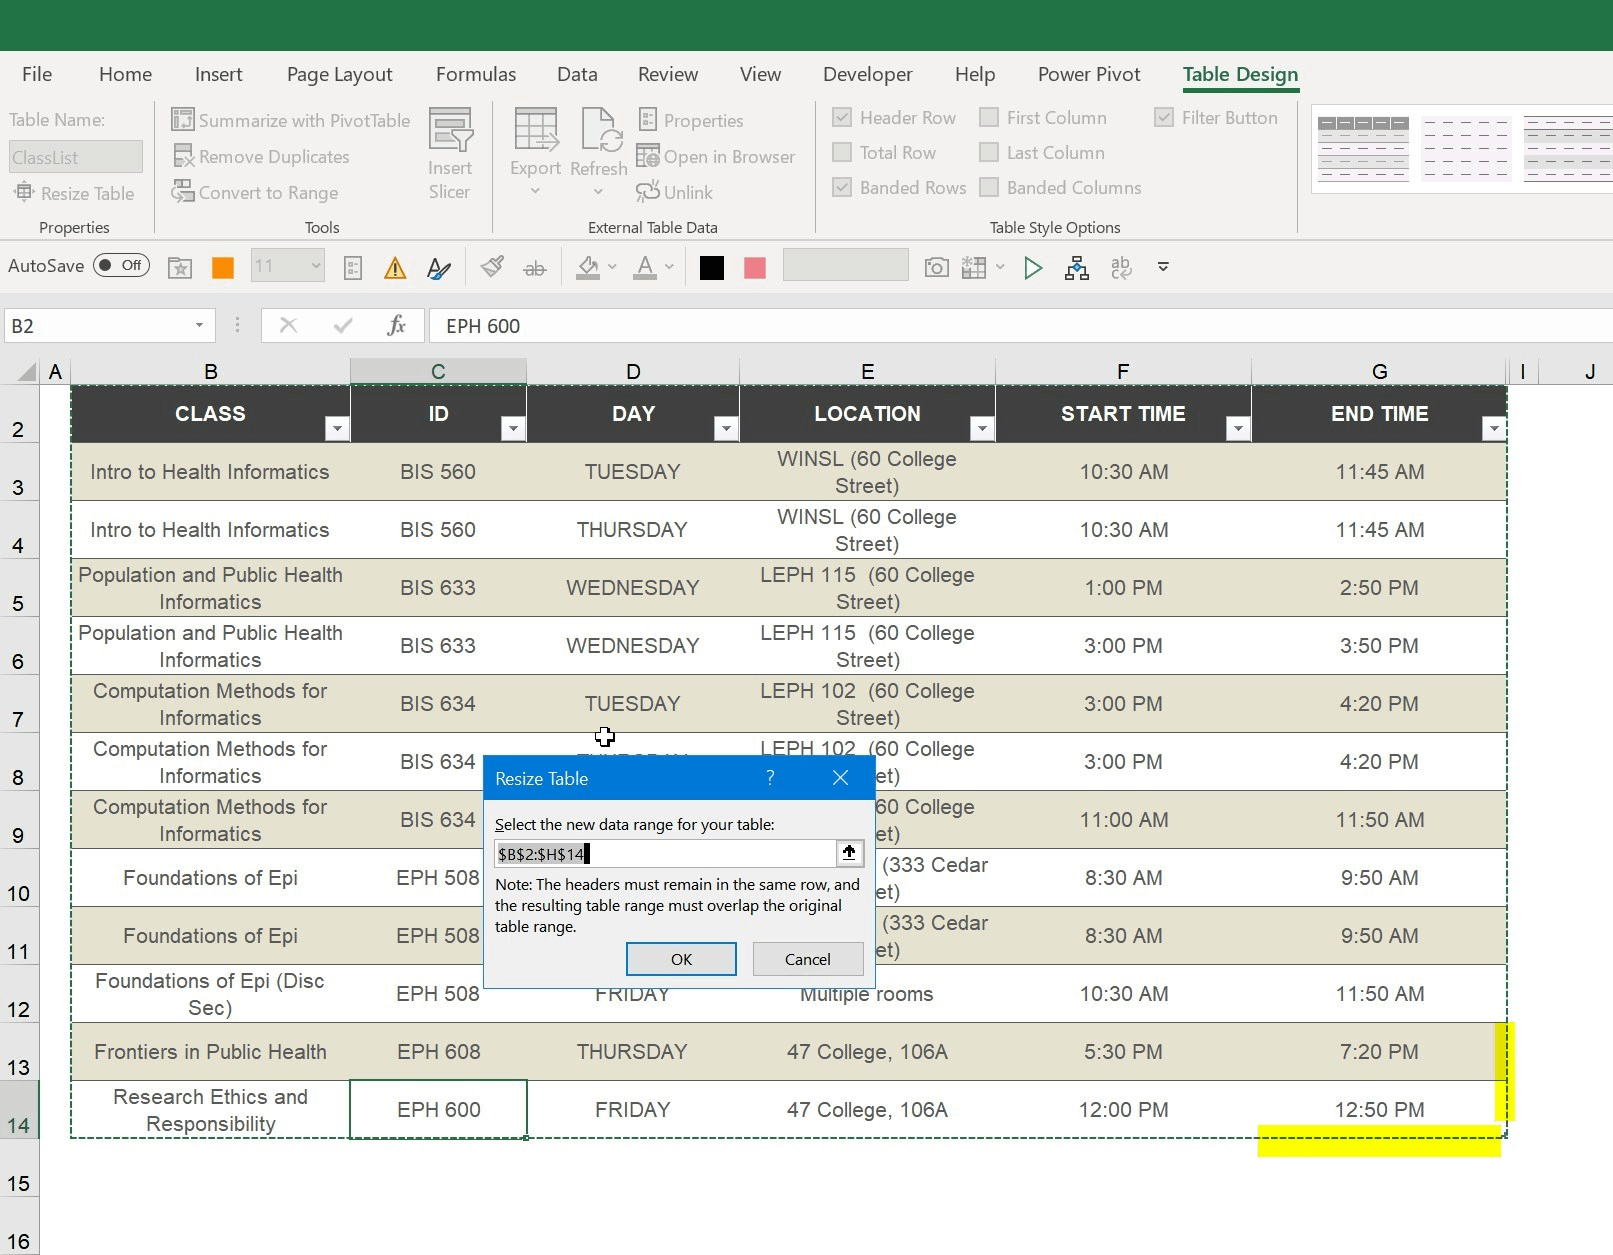Click the green play arrow icon
Image resolution: width=1613 pixels, height=1255 pixels.
pyautogui.click(x=1033, y=267)
